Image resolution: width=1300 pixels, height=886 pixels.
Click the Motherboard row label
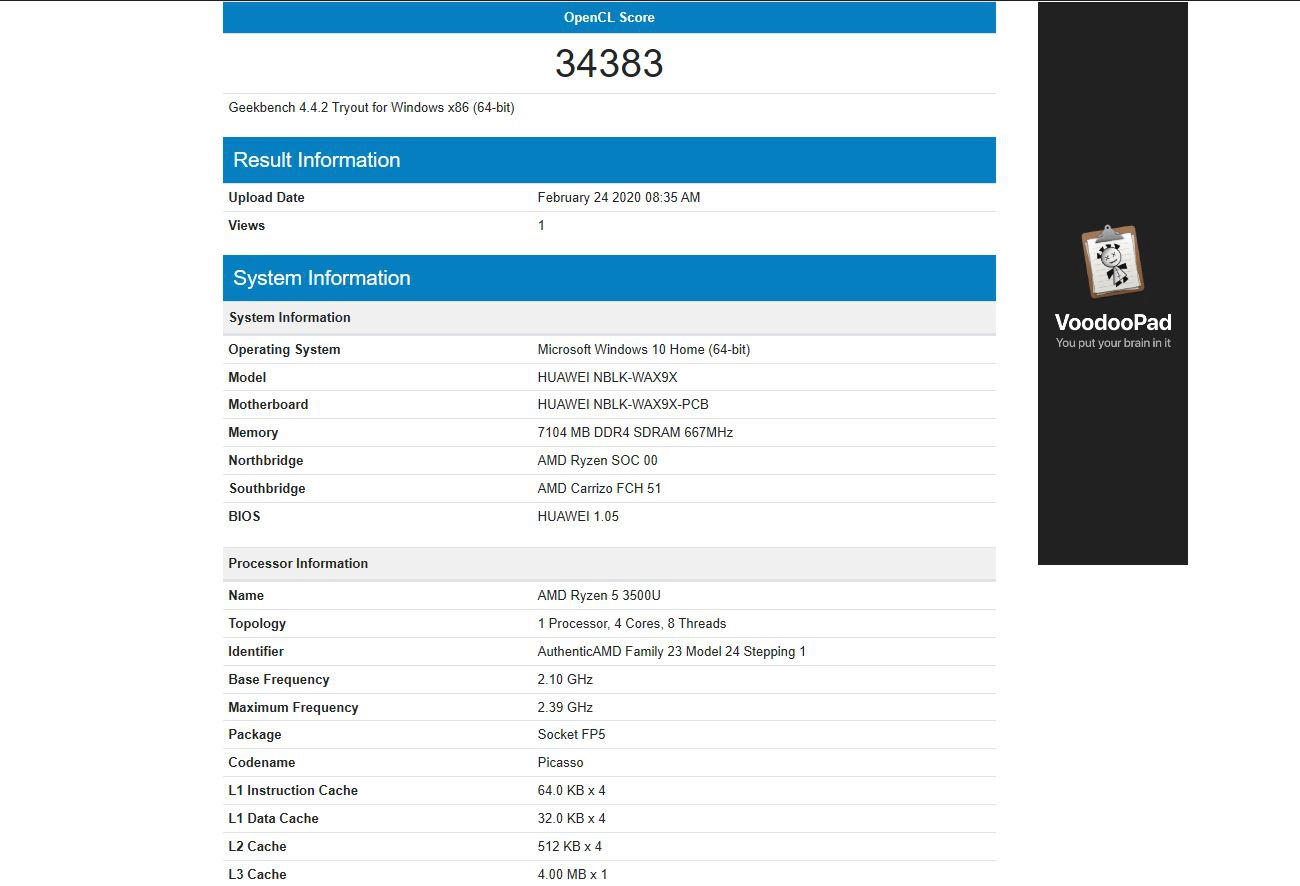click(x=268, y=404)
